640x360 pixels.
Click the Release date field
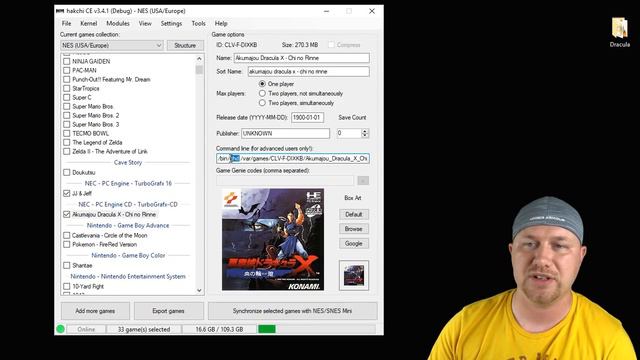coord(307,118)
